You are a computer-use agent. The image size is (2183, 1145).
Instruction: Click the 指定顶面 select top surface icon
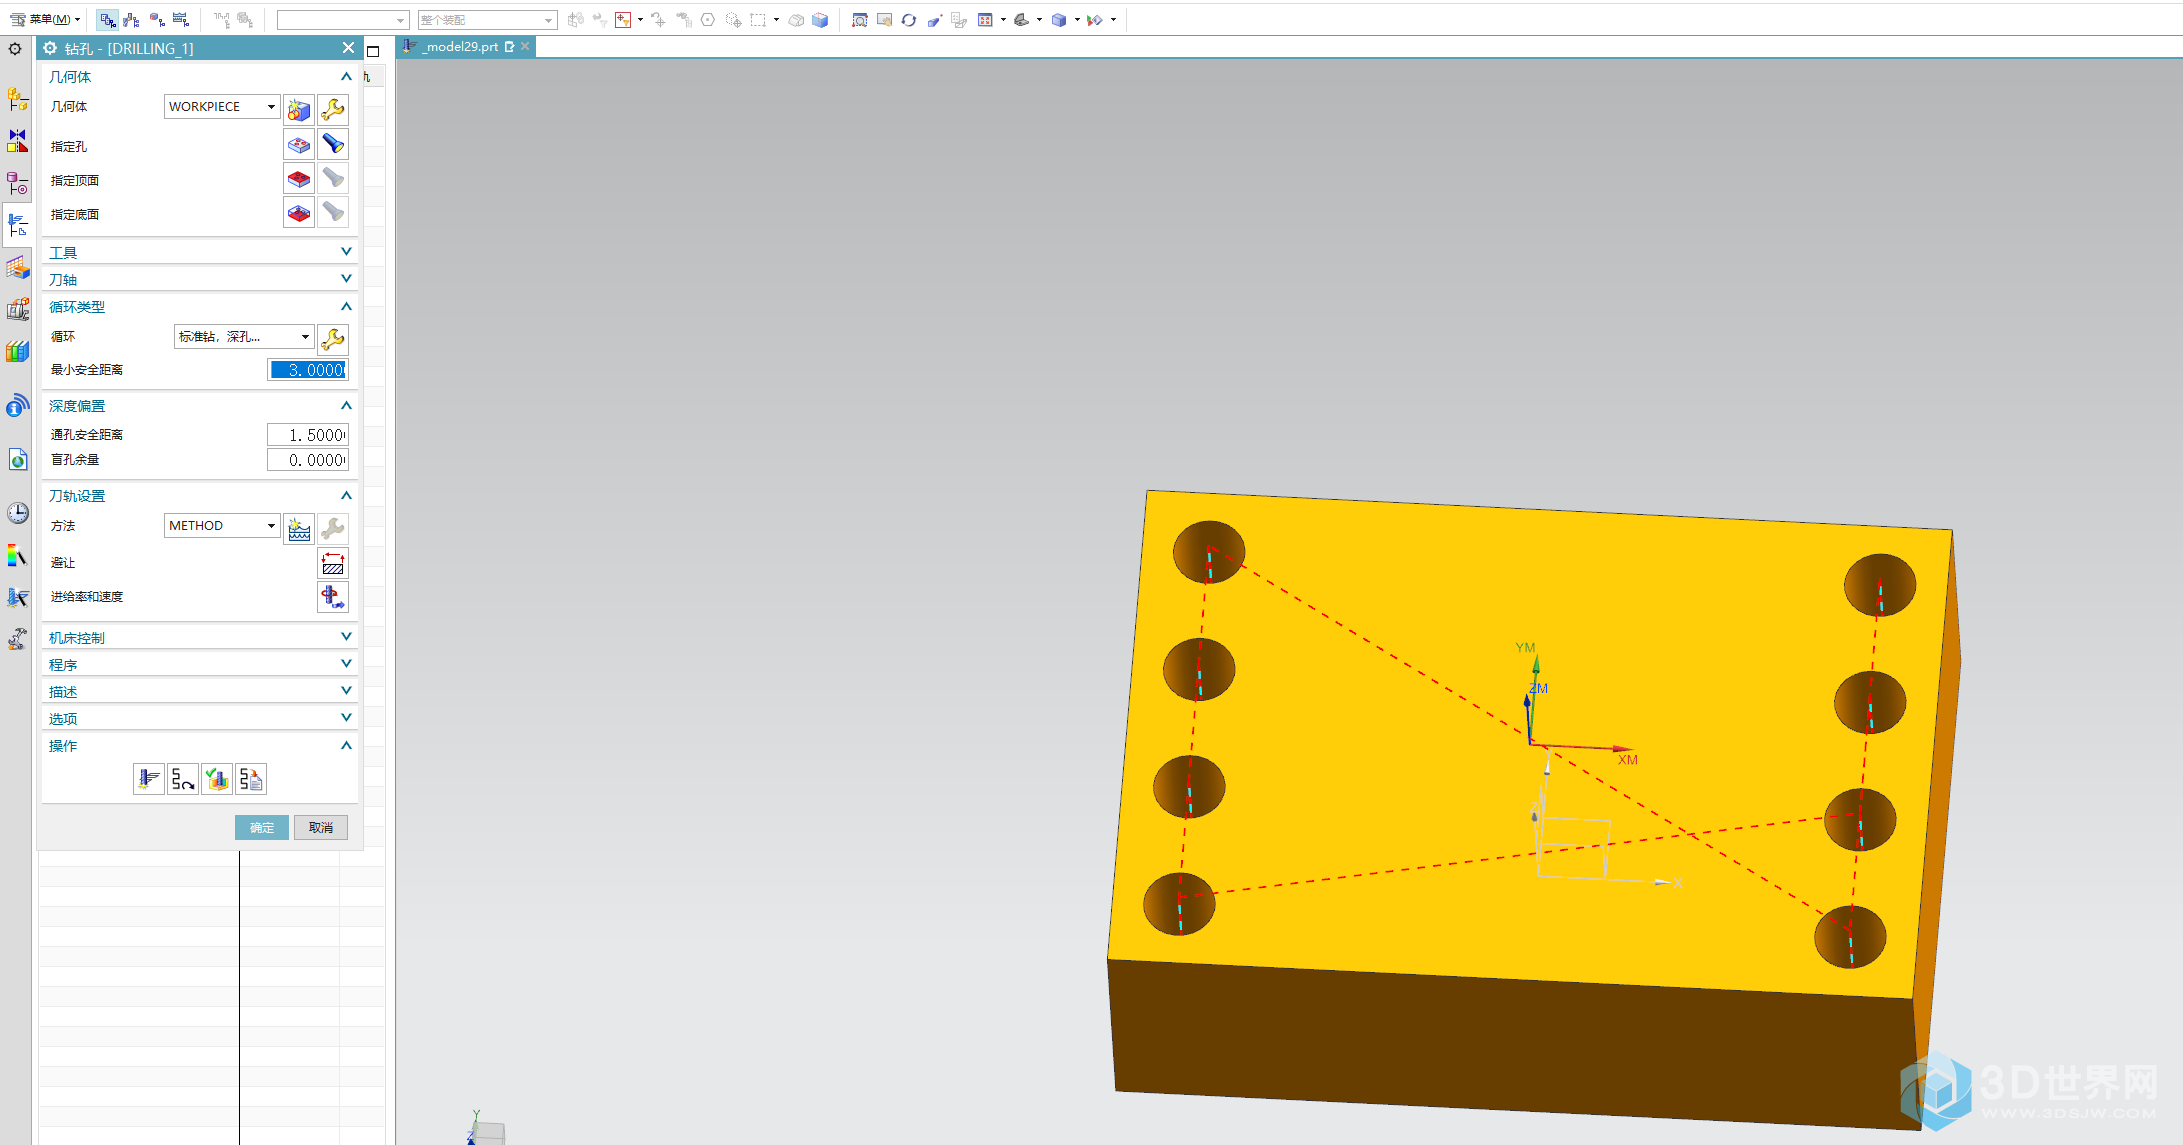point(299,179)
